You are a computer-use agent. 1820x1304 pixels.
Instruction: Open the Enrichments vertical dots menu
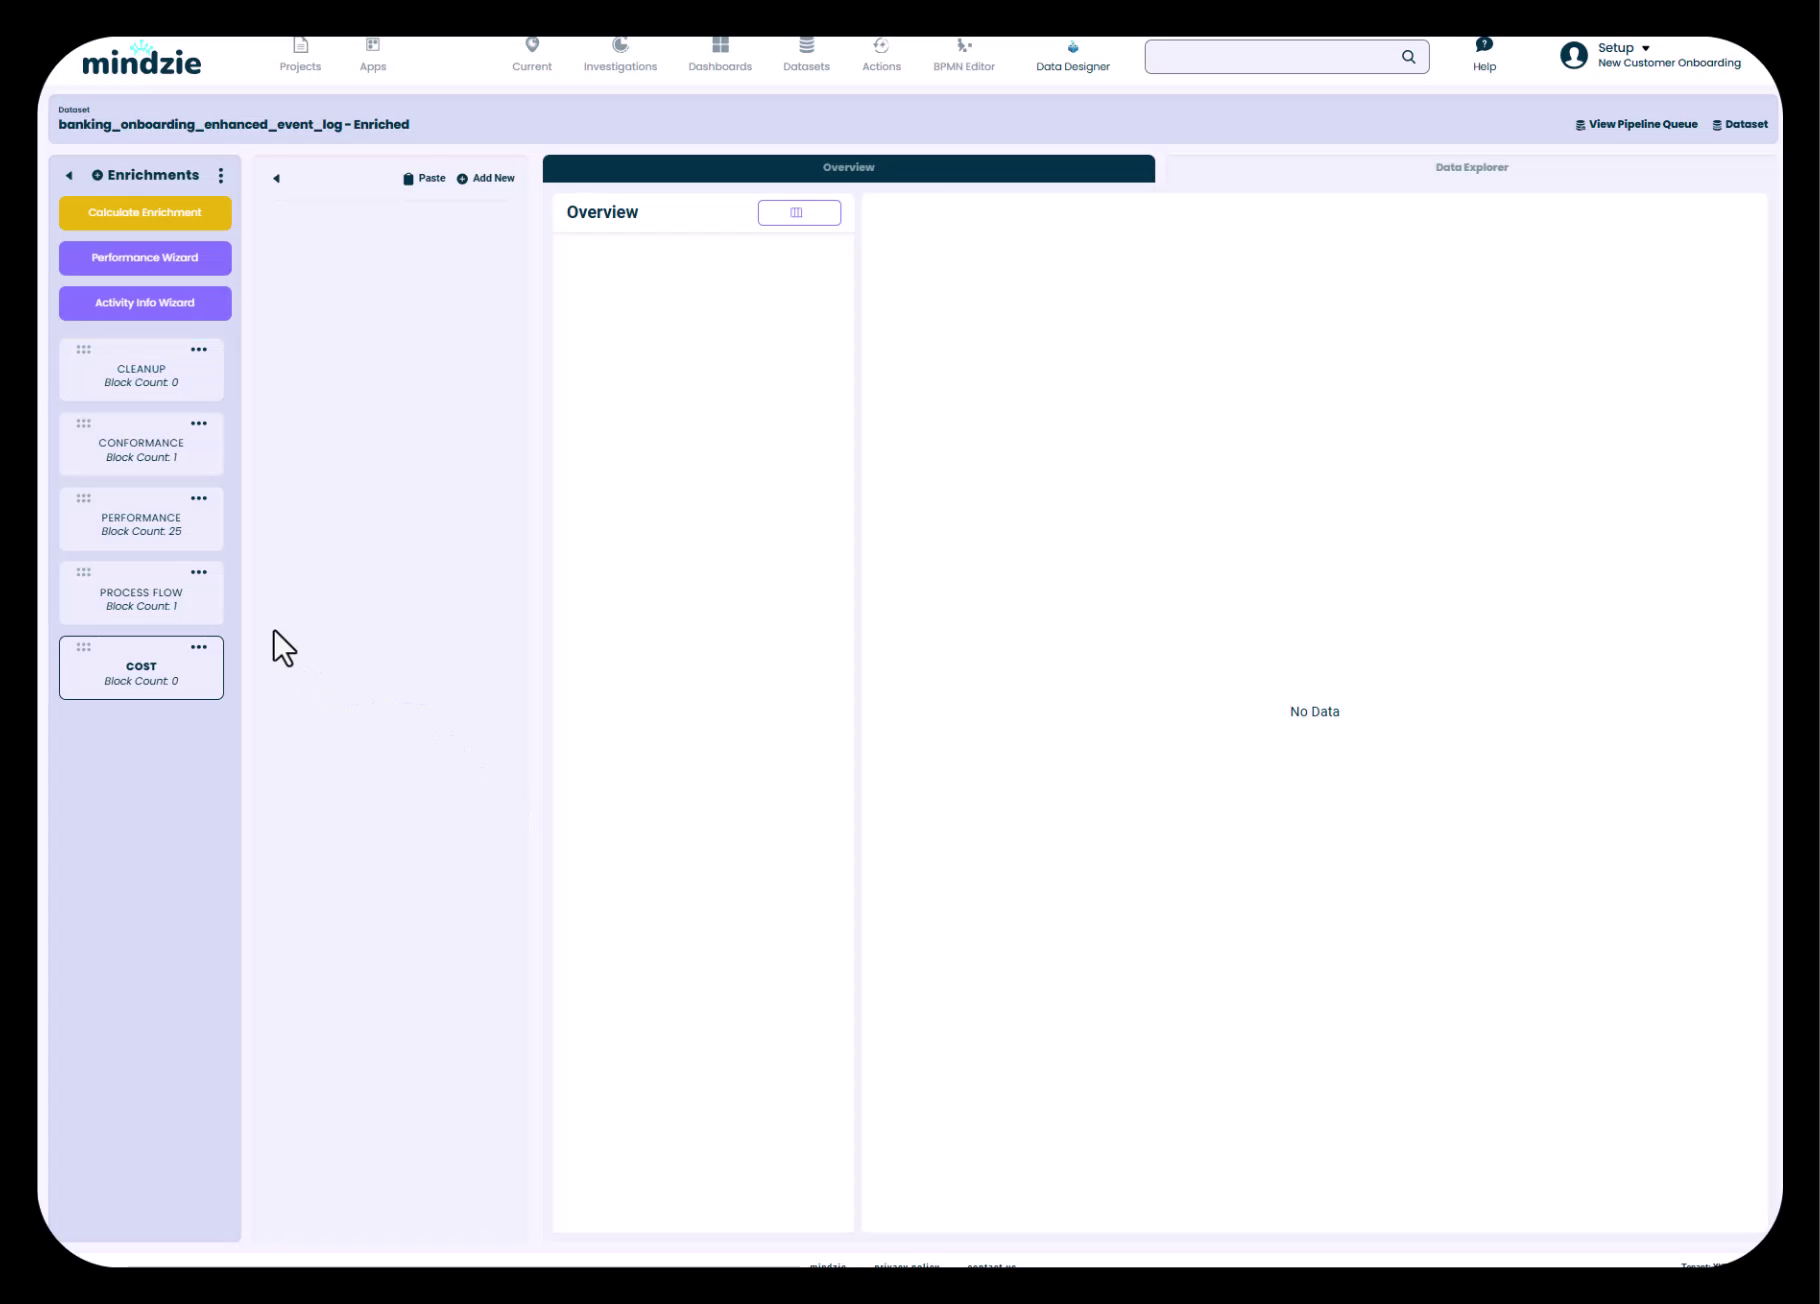(221, 176)
